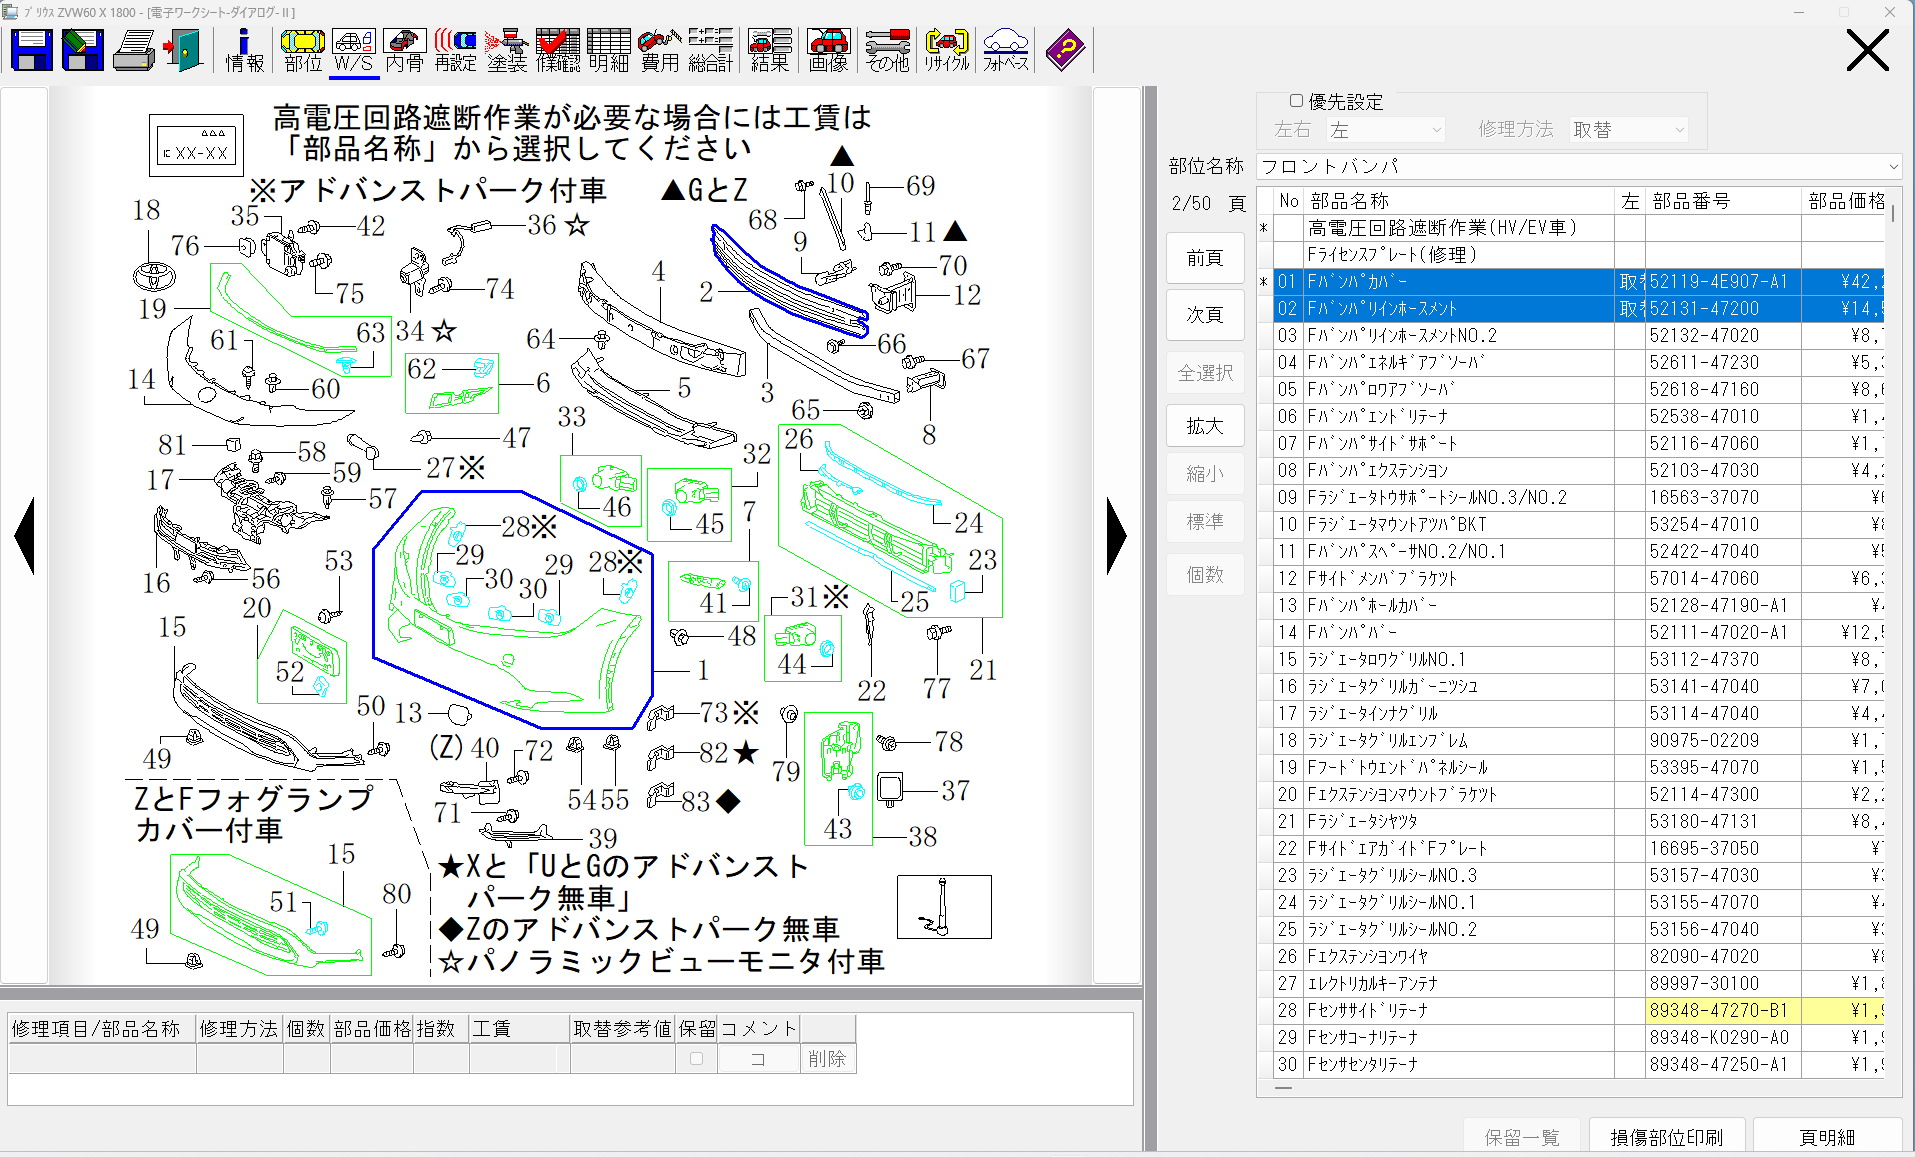Click the purple help book icon
The height and width of the screenshot is (1157, 1915).
click(x=1065, y=50)
